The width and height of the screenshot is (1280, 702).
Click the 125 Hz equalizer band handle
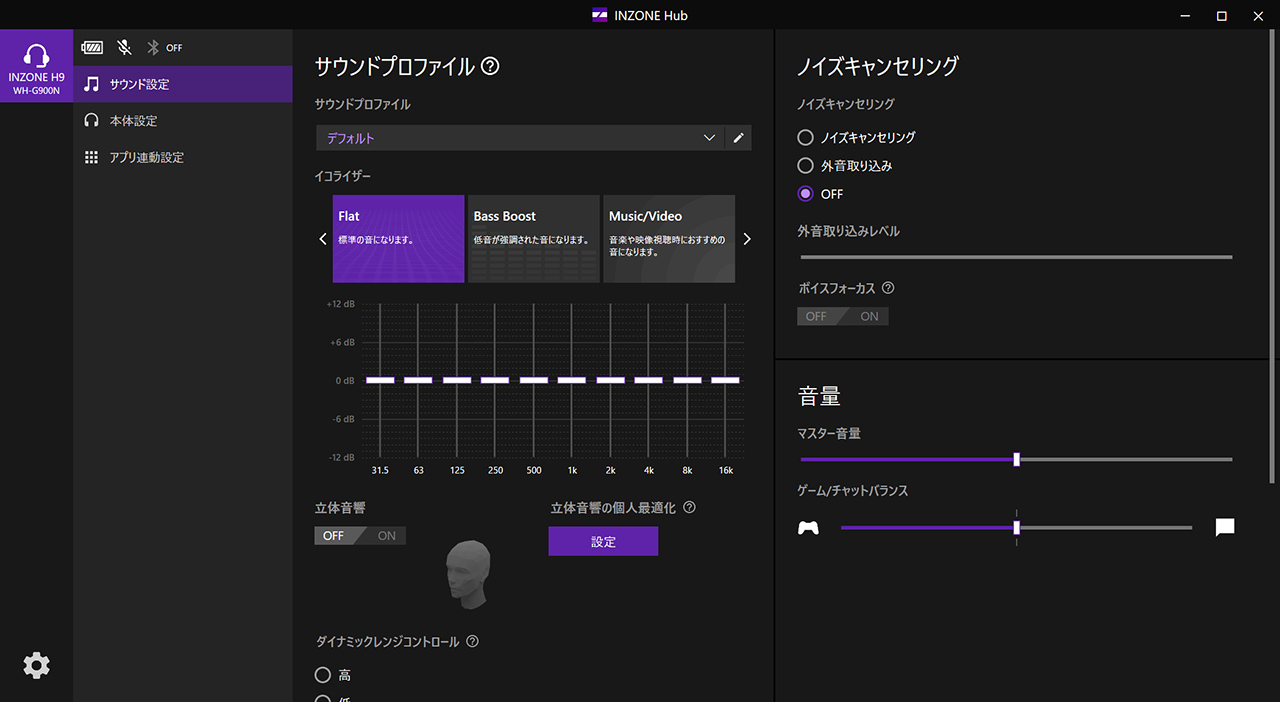coord(457,380)
